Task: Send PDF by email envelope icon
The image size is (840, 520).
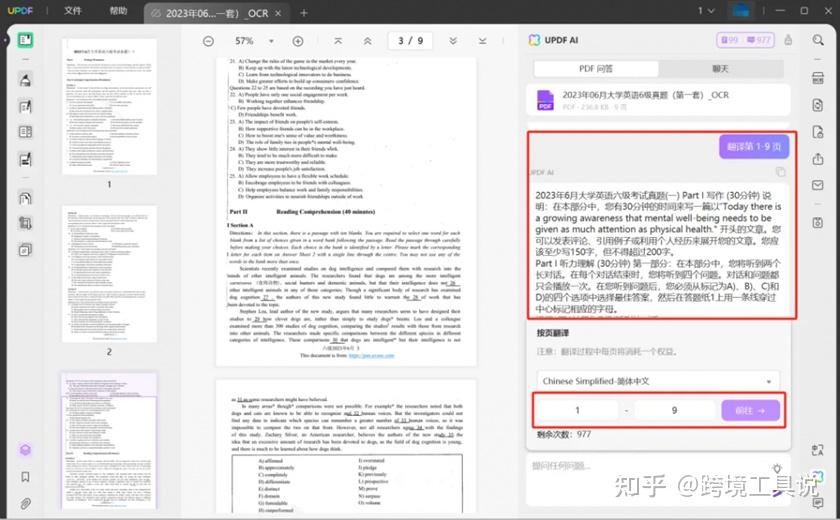Action: click(818, 185)
